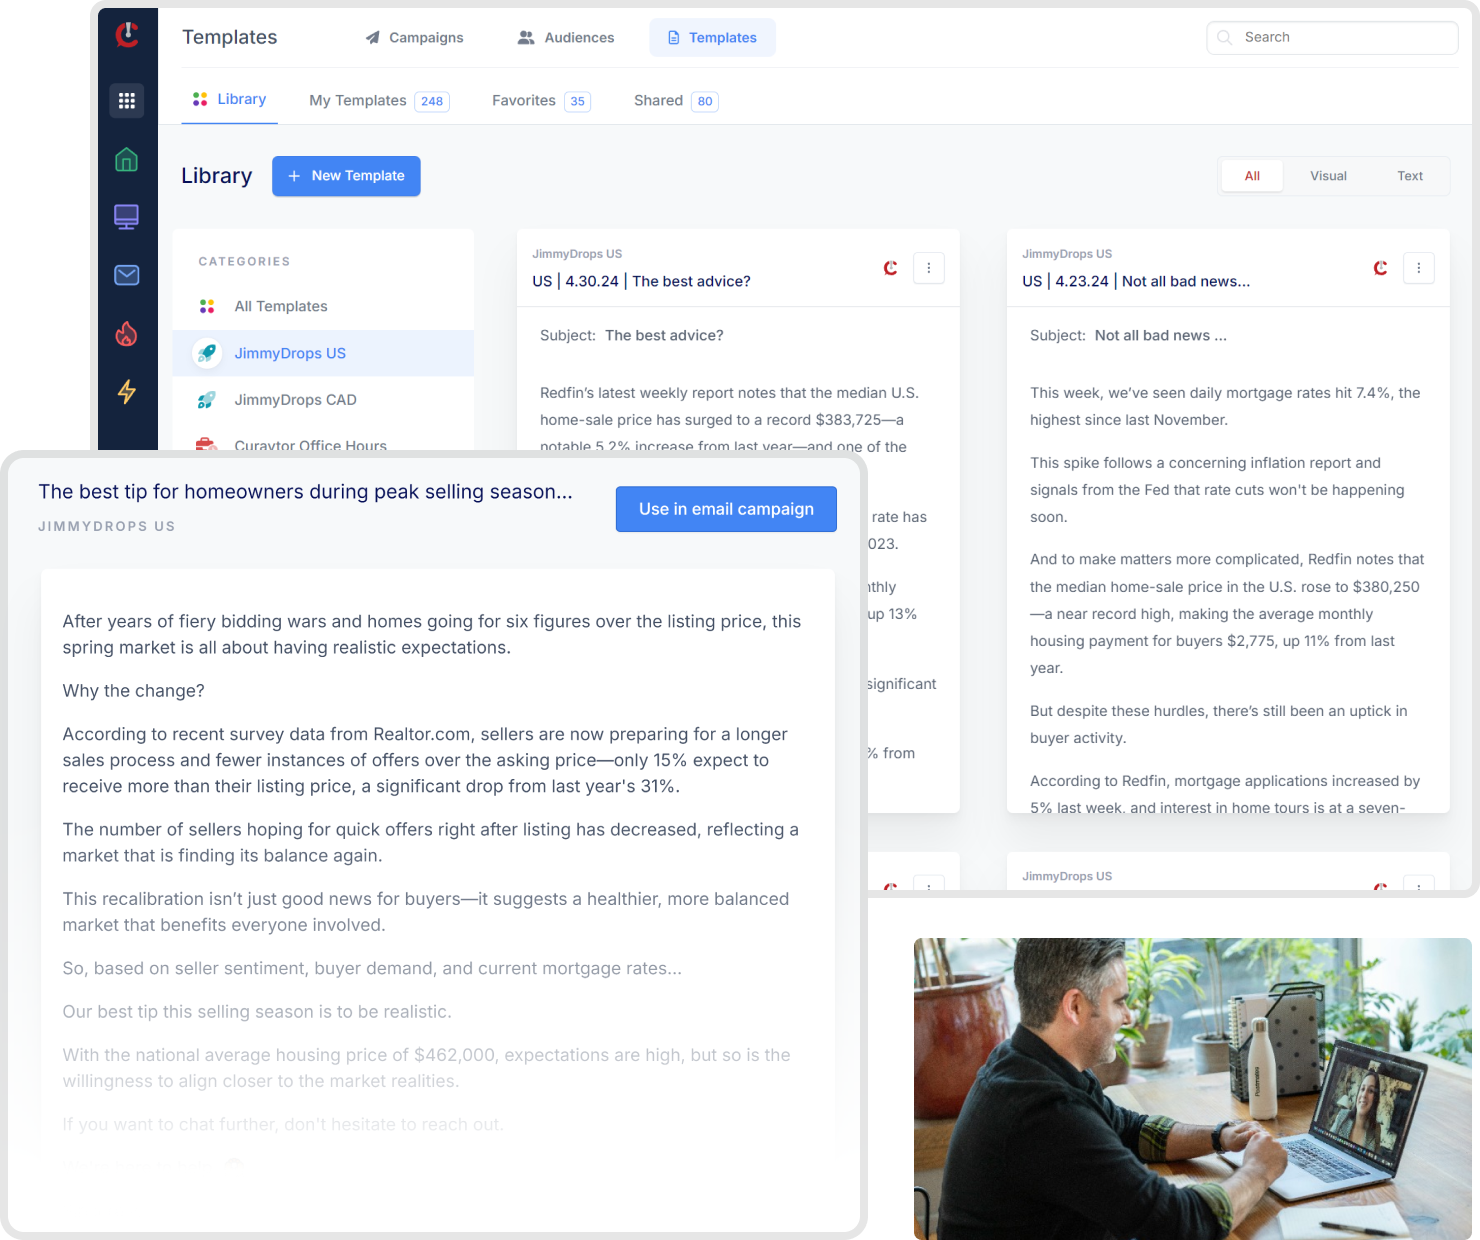This screenshot has width=1480, height=1240.
Task: Open the Audiences tab in the top navigation
Action: tap(566, 38)
